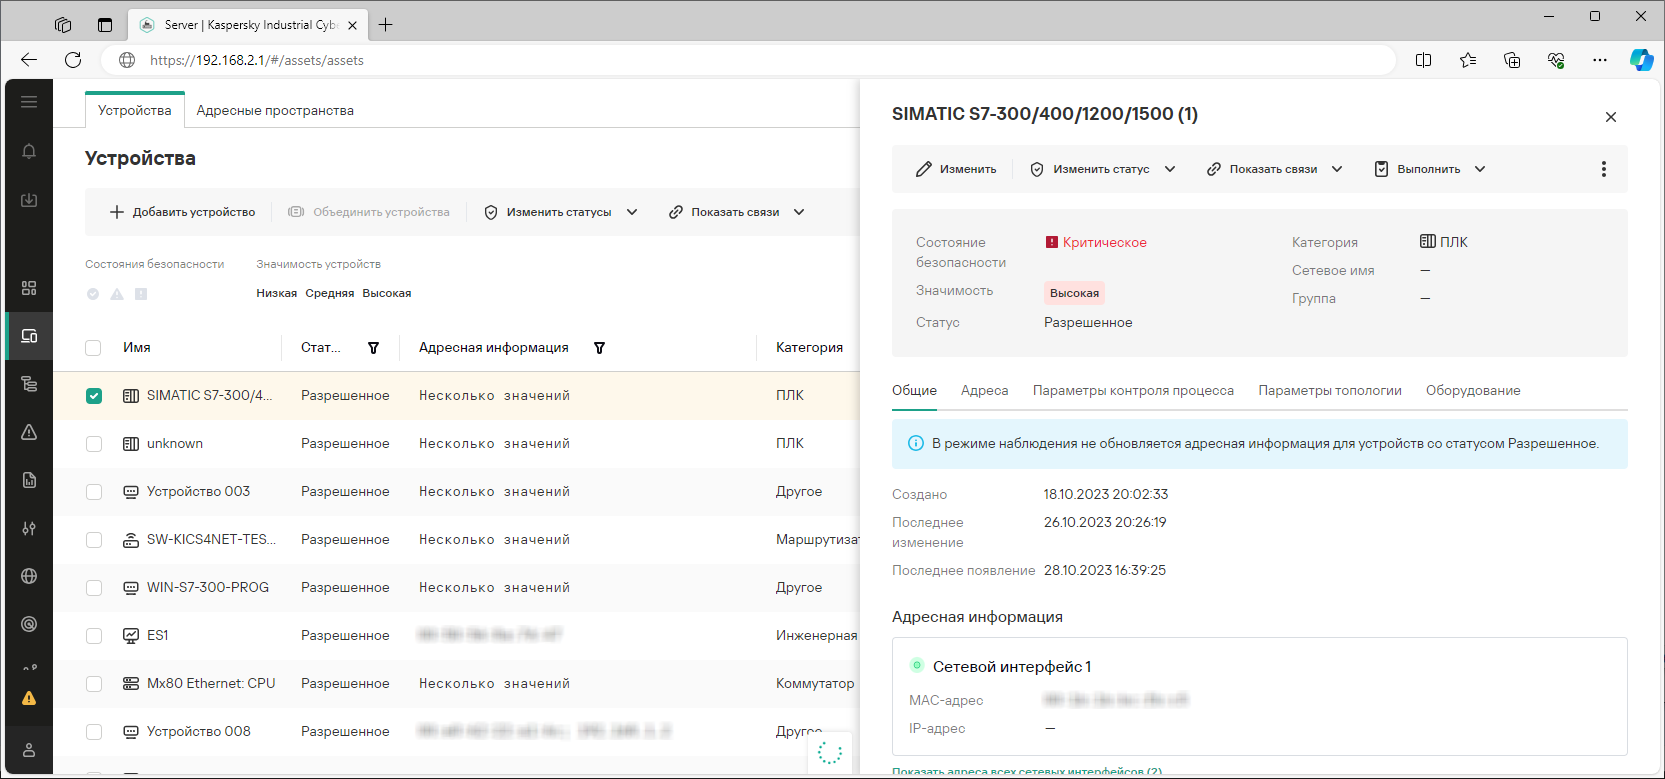Go back in the browser
The image size is (1665, 779).
[29, 60]
